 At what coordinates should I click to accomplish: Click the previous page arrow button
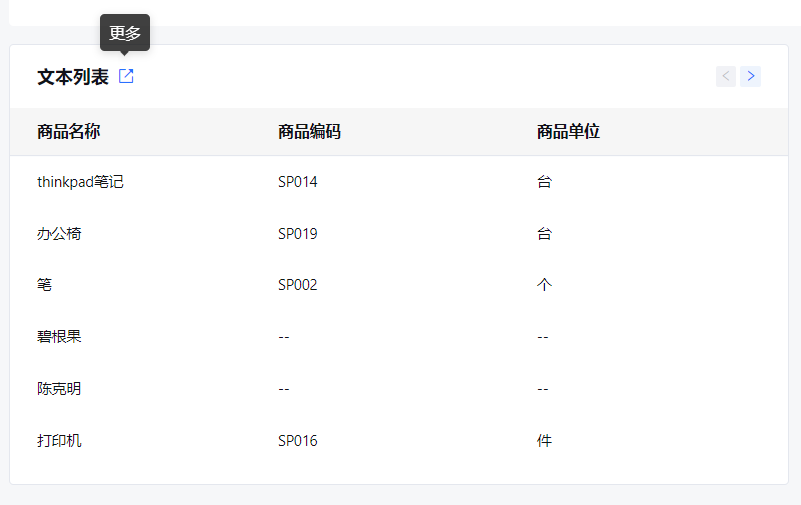pos(725,77)
